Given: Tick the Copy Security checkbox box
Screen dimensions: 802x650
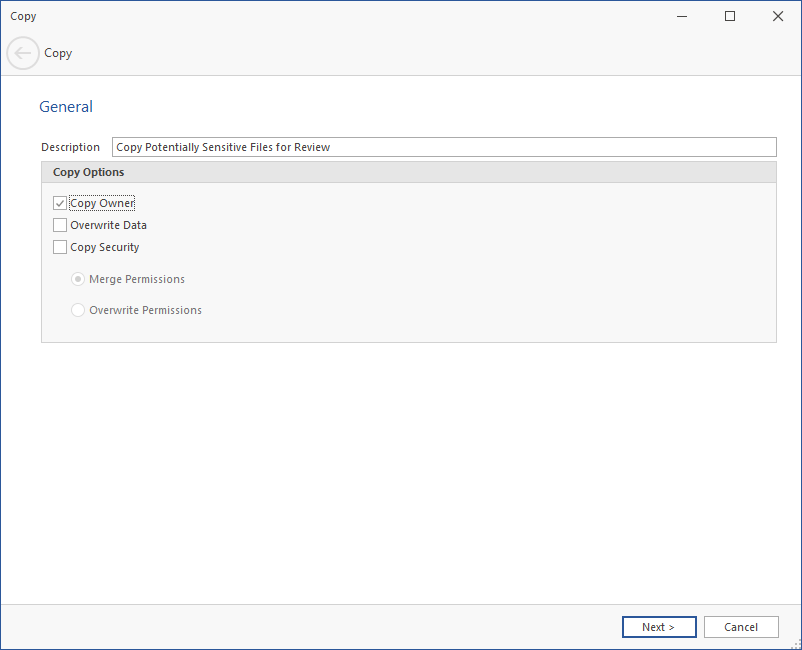Looking at the screenshot, I should click(60, 248).
